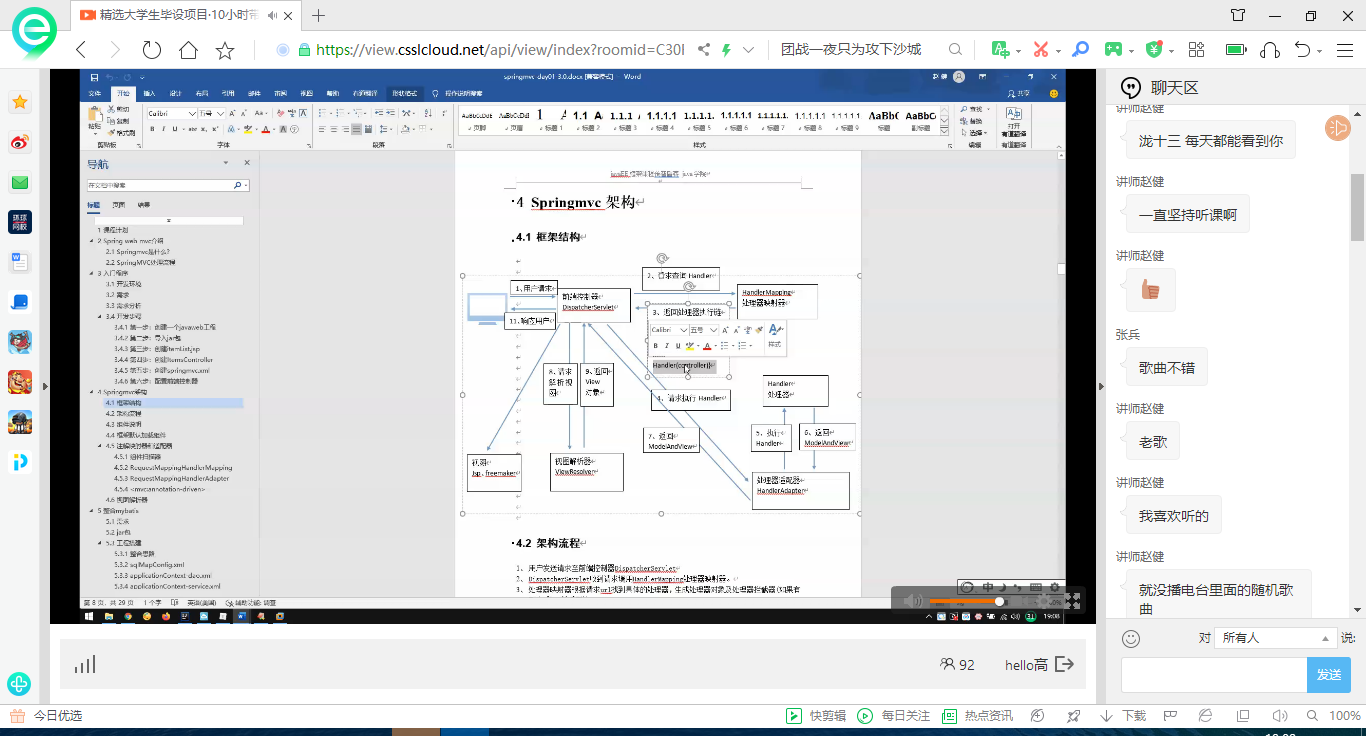
Task: Expand the green shield dropdown arrow
Action: (x=1172, y=51)
